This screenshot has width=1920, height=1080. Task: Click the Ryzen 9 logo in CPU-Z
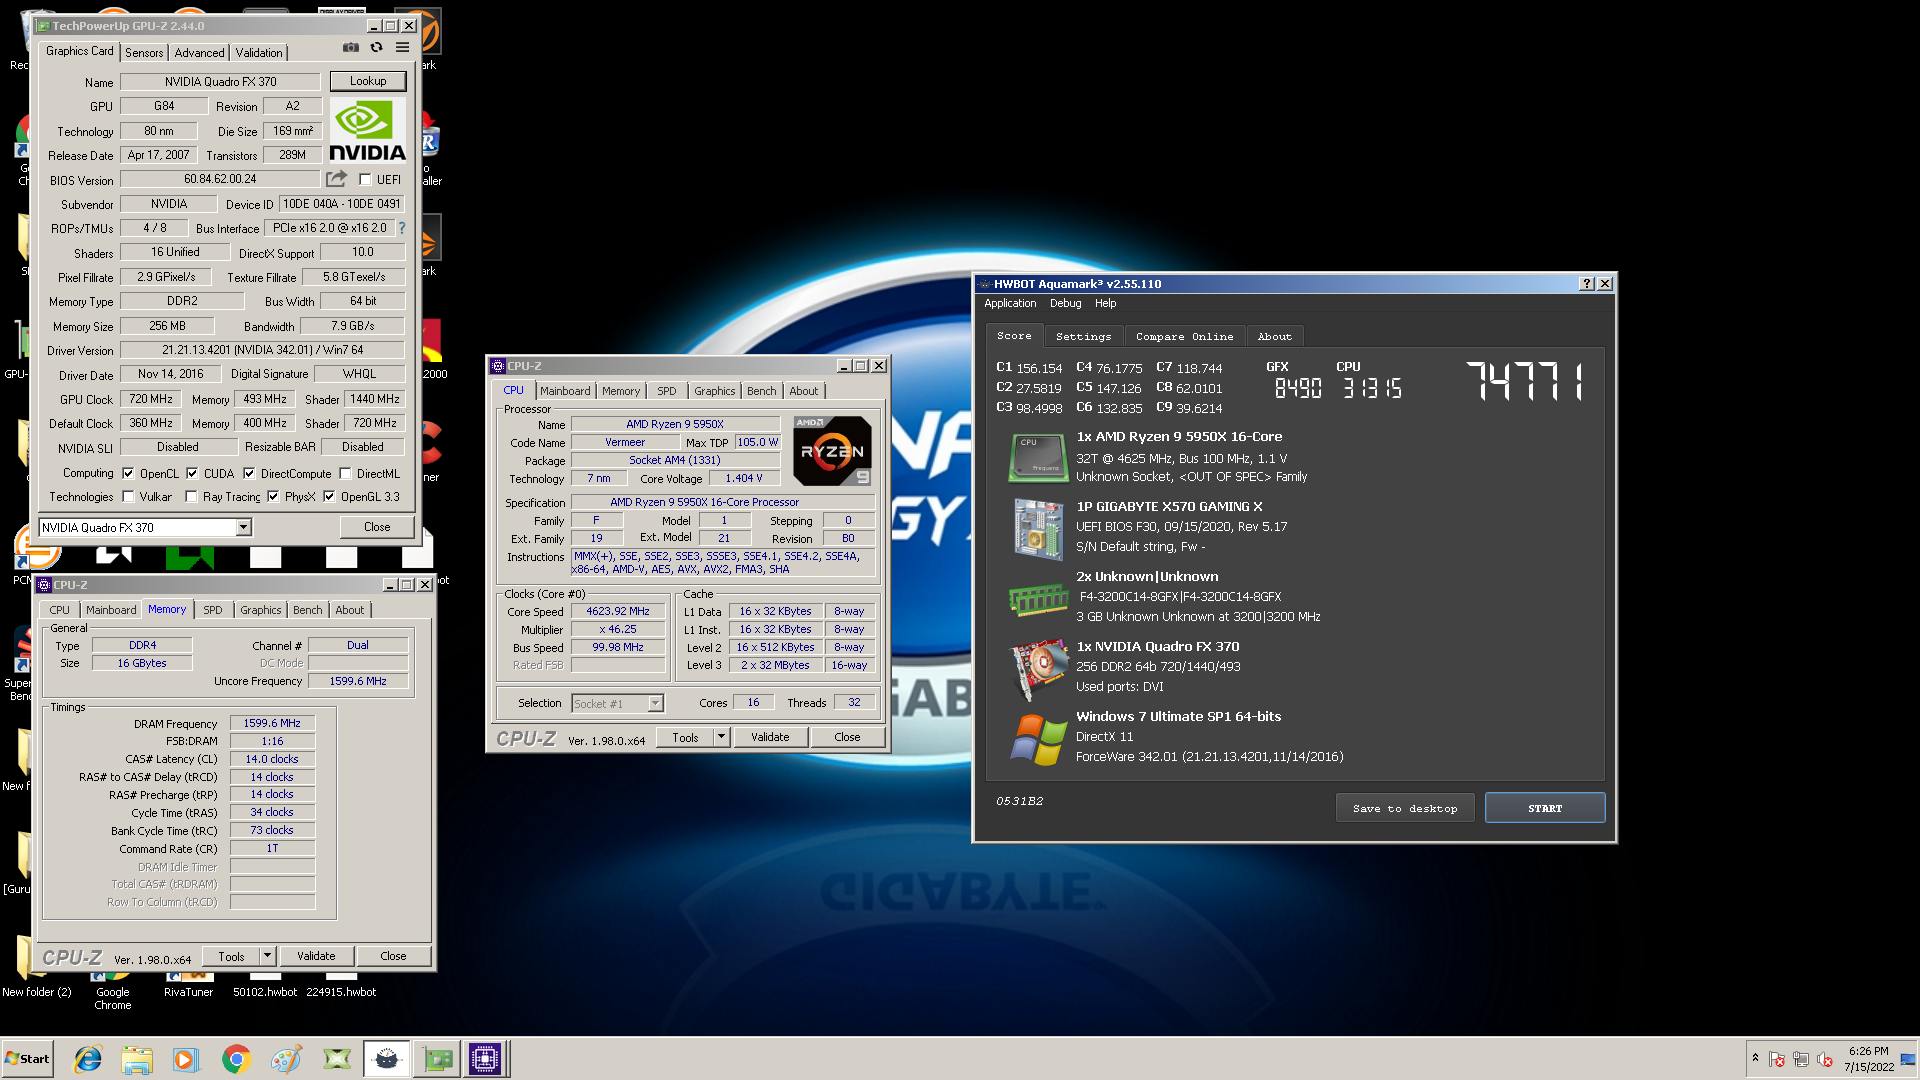pos(832,451)
